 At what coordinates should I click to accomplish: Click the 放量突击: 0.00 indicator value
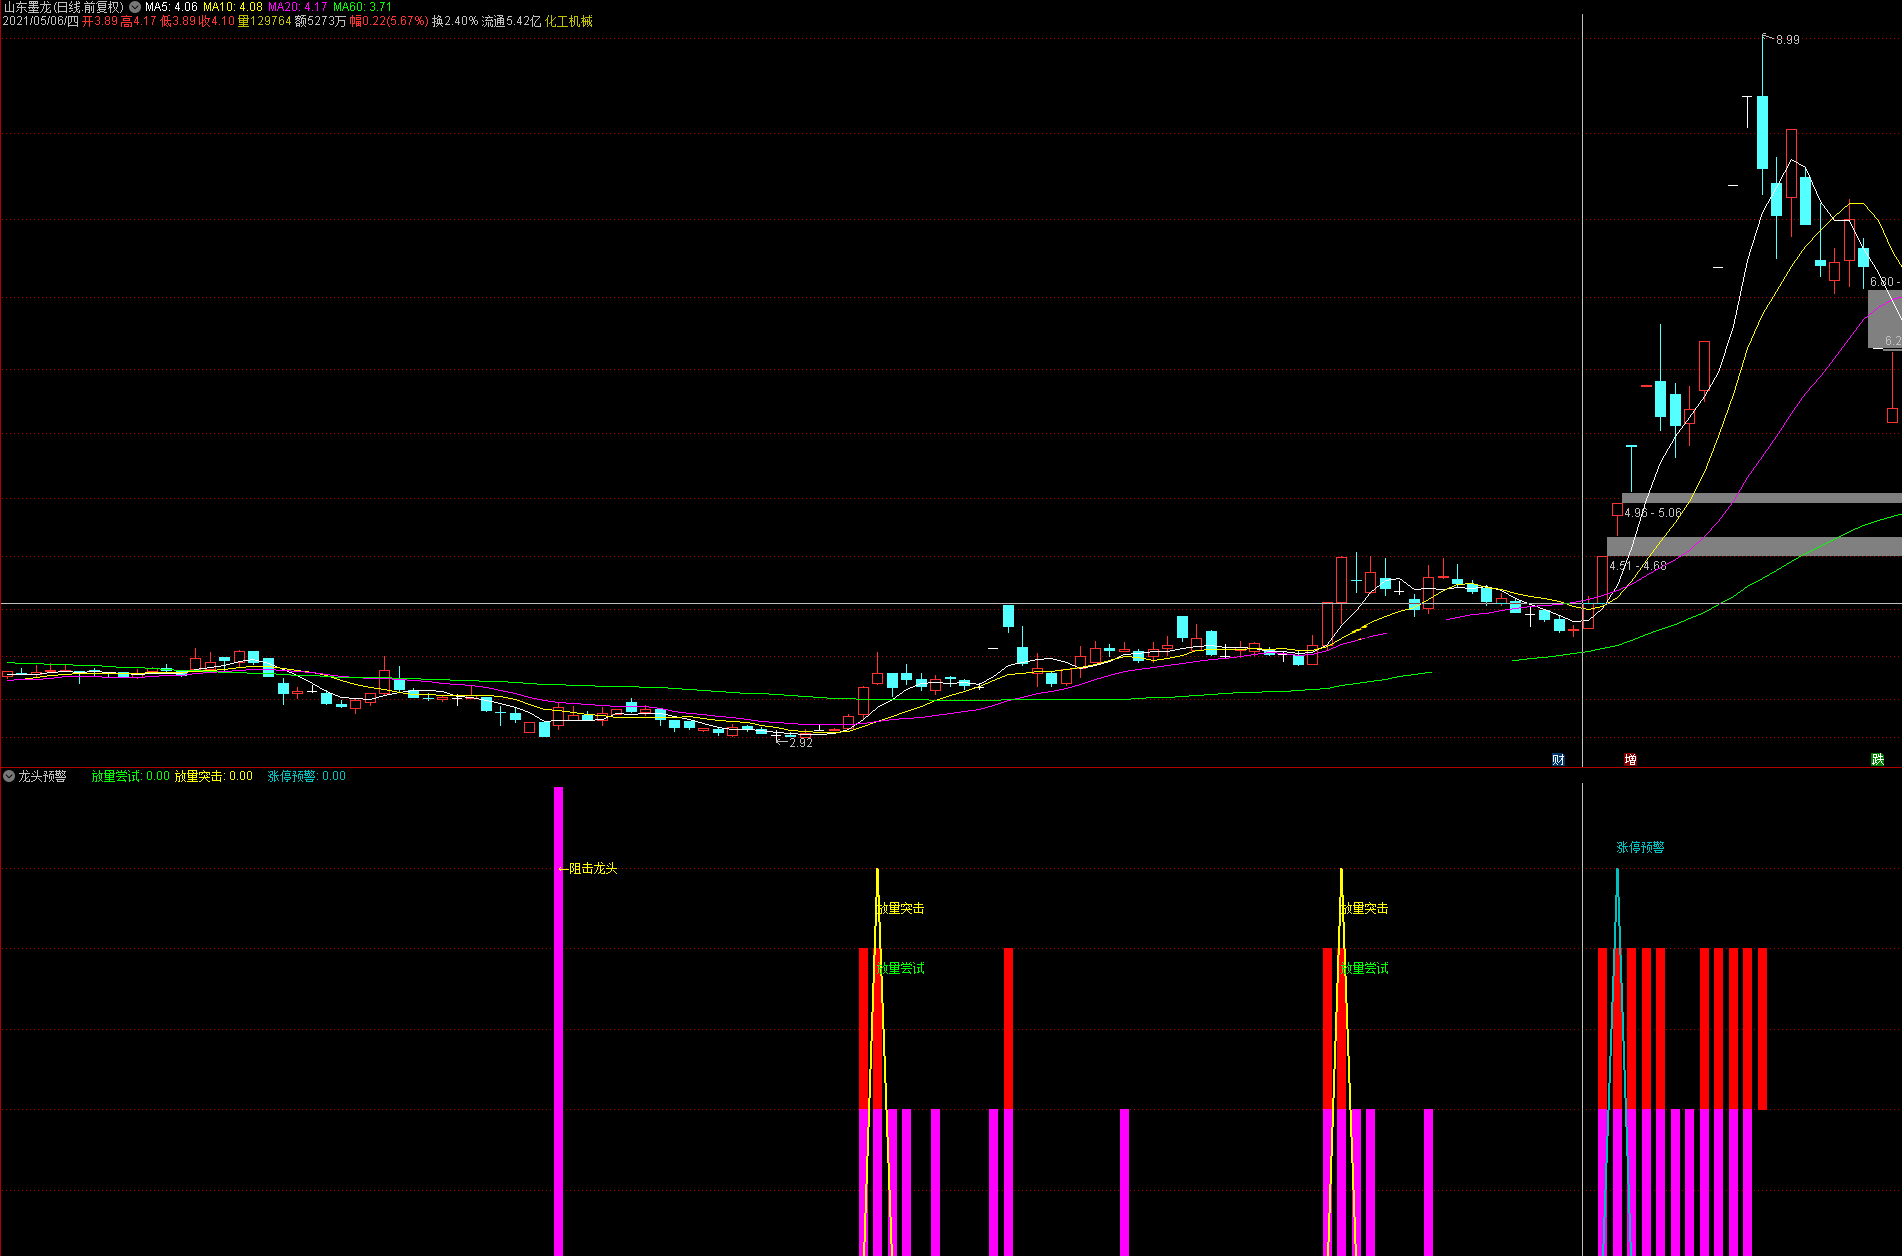214,776
